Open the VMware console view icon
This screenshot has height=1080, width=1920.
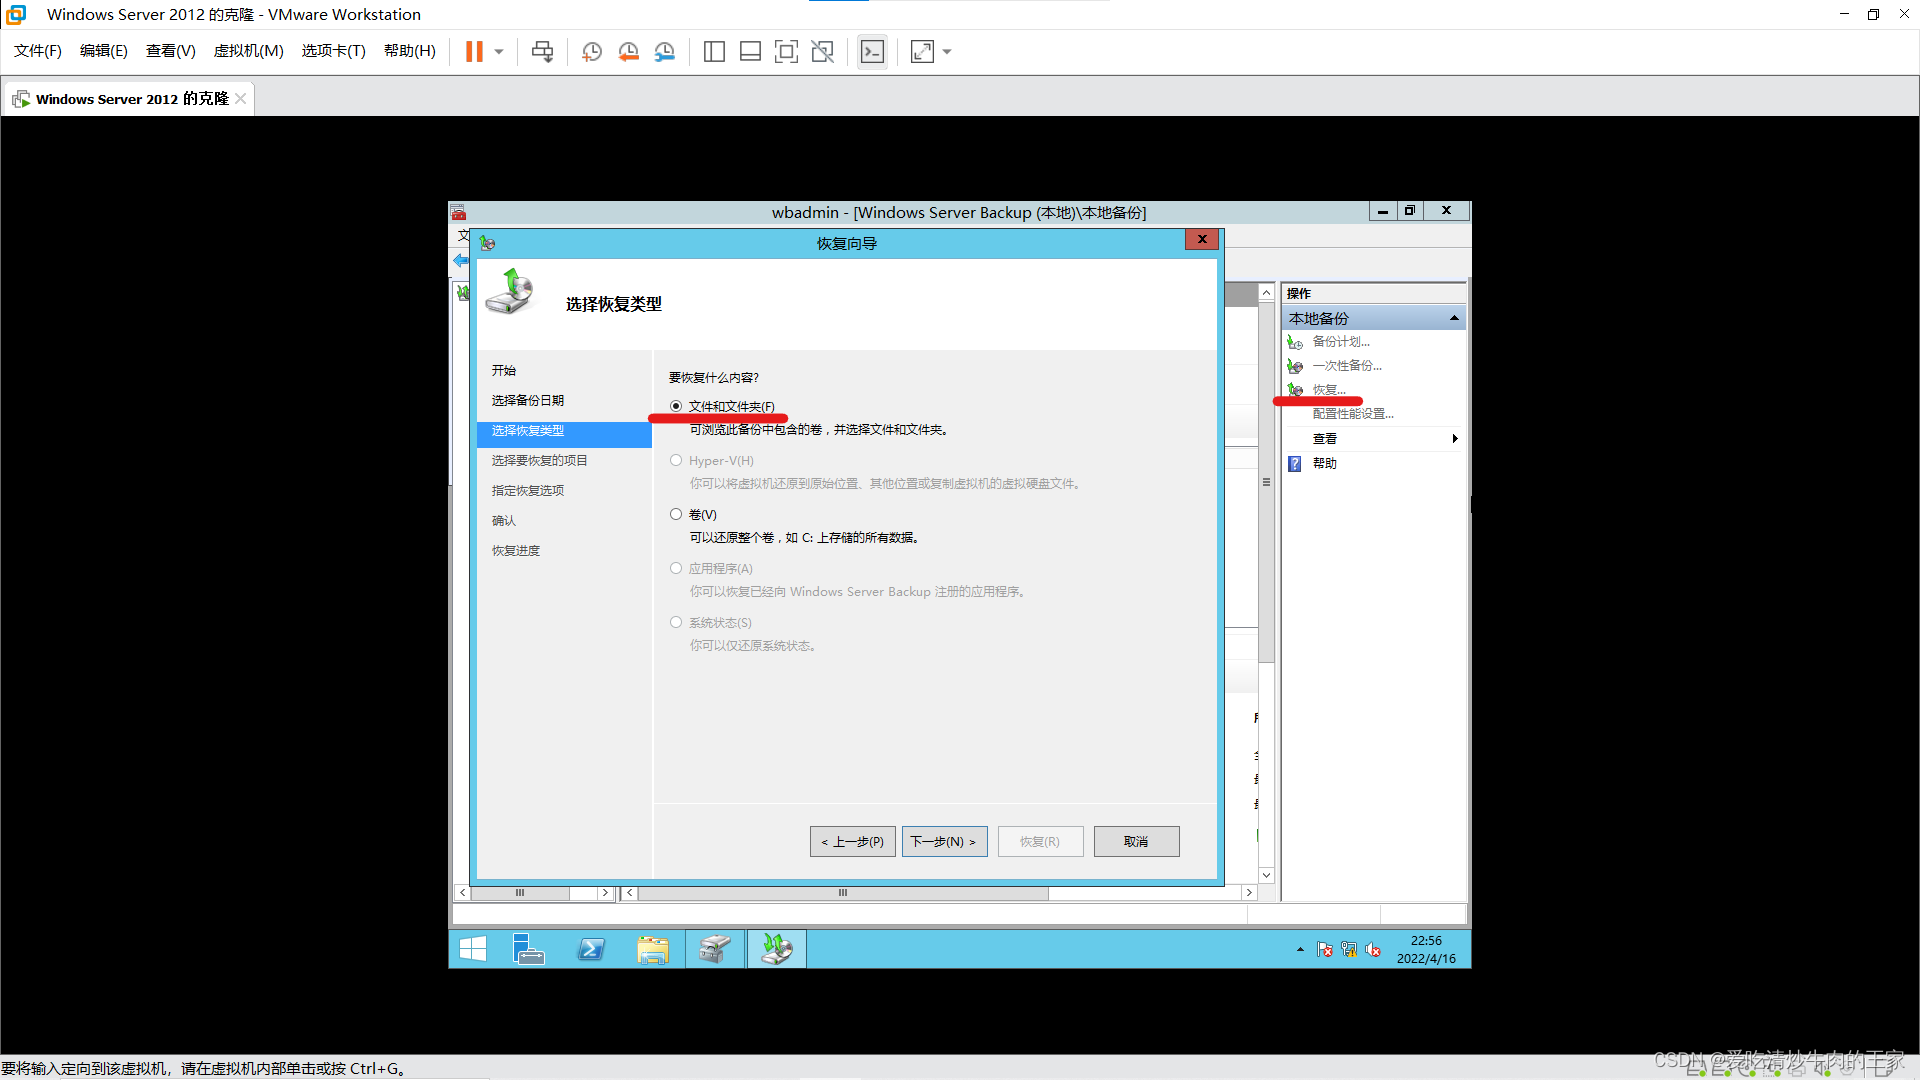[872, 52]
